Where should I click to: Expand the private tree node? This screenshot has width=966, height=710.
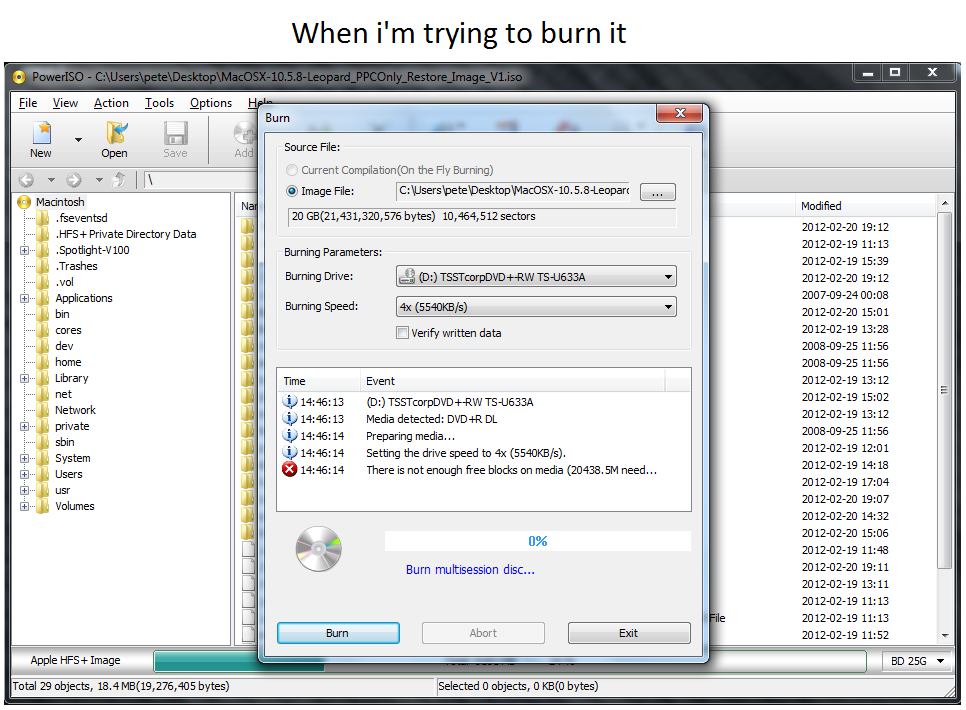24,426
